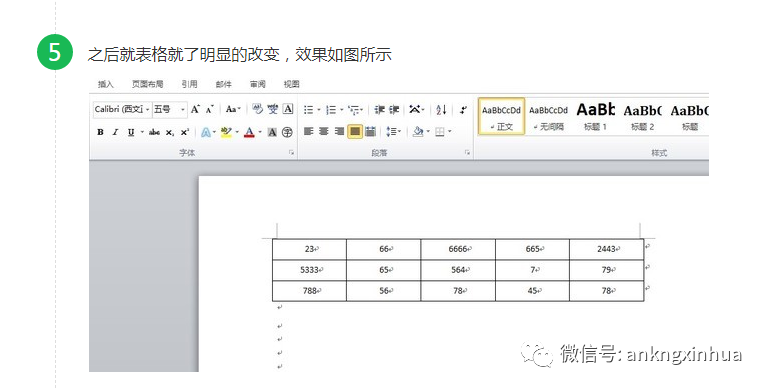Viewport: 767px width, 389px height.
Task: Click the sort A-Z icon
Action: pyautogui.click(x=441, y=110)
